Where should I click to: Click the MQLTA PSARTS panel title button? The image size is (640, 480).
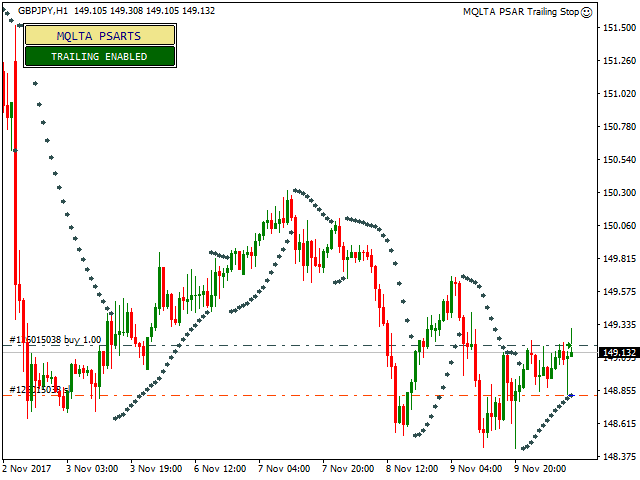[x=100, y=36]
